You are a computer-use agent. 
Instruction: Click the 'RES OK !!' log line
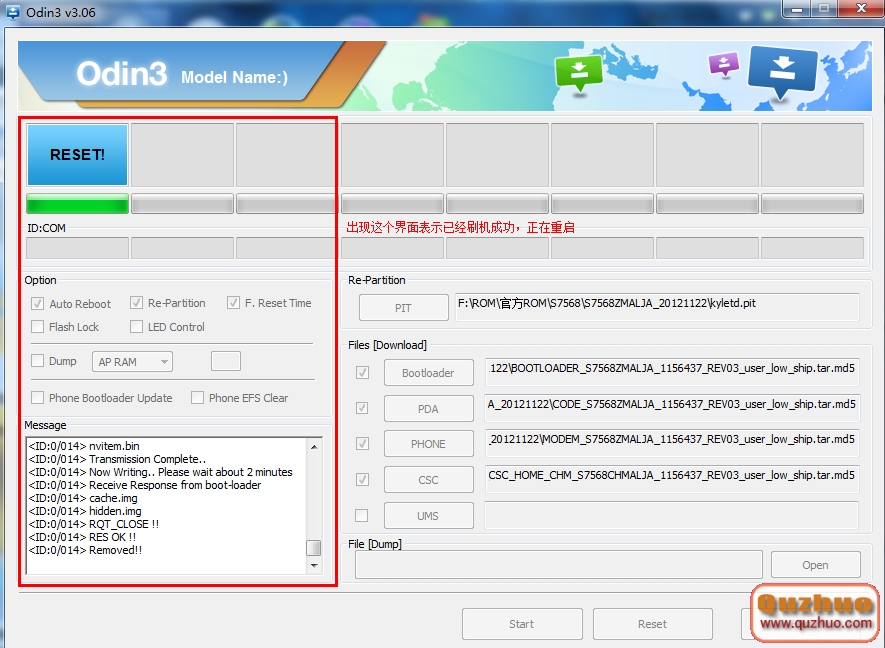pos(82,537)
